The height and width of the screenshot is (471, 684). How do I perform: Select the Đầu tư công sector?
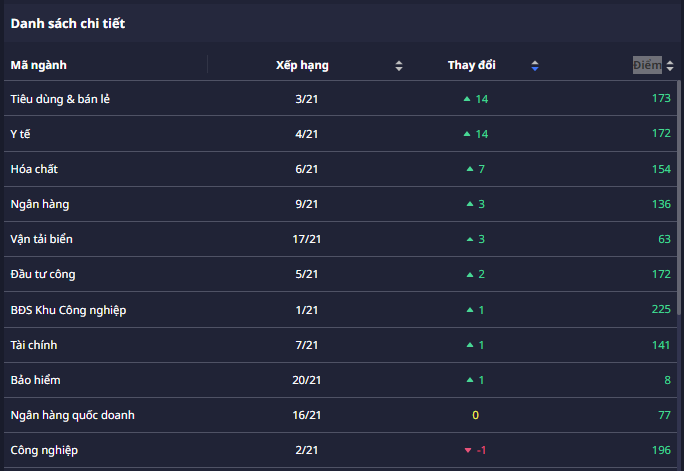(x=43, y=274)
